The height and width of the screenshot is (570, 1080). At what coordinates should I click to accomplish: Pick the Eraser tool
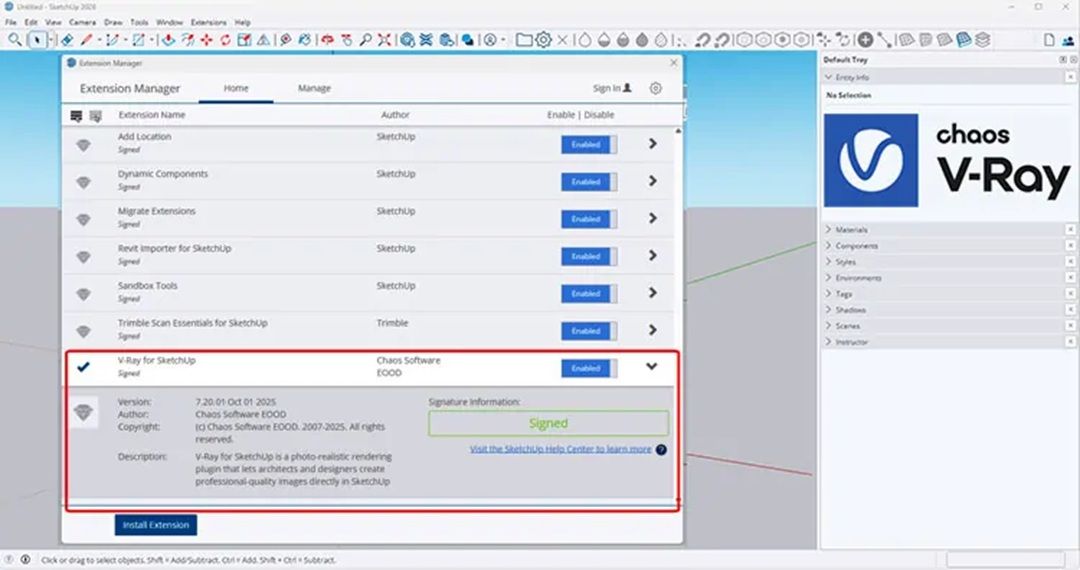[67, 40]
